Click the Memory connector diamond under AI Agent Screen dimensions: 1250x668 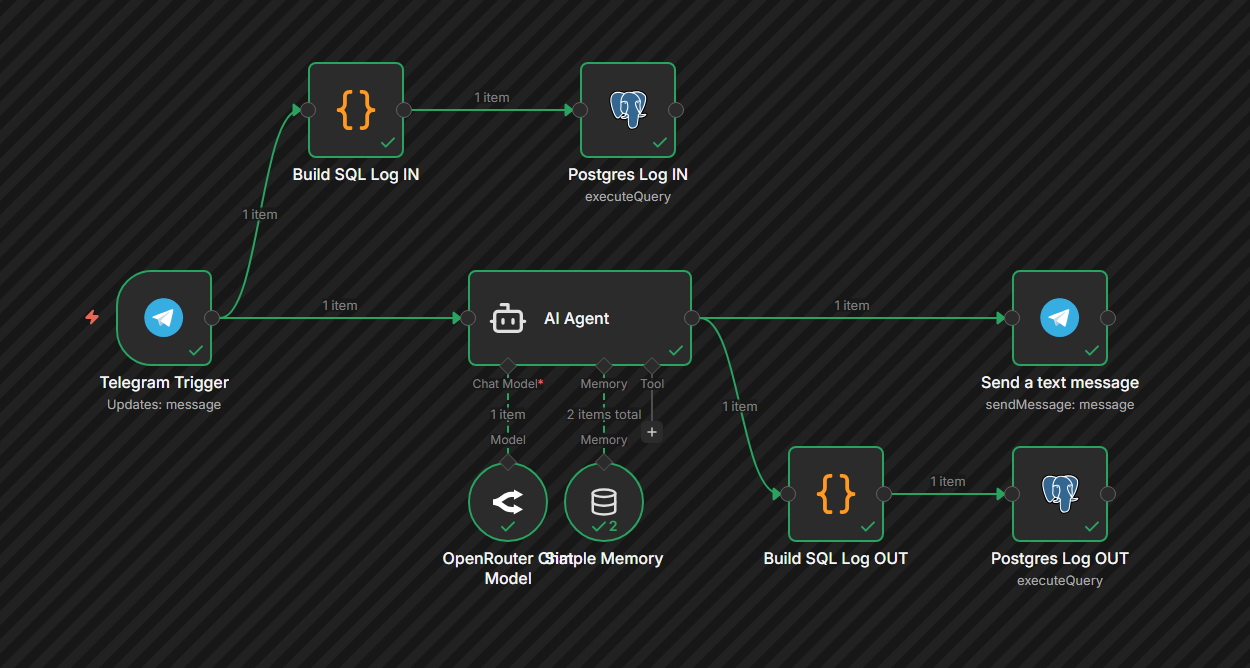604,367
